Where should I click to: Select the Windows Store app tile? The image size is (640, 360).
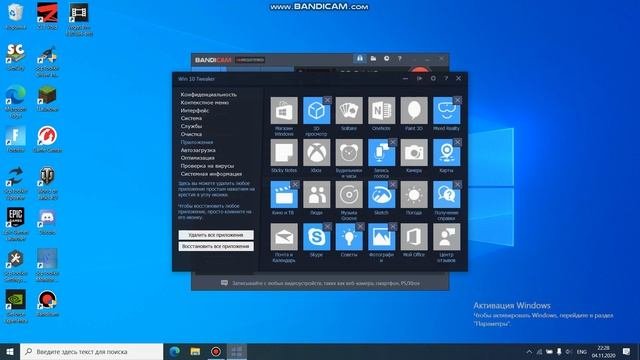click(284, 111)
